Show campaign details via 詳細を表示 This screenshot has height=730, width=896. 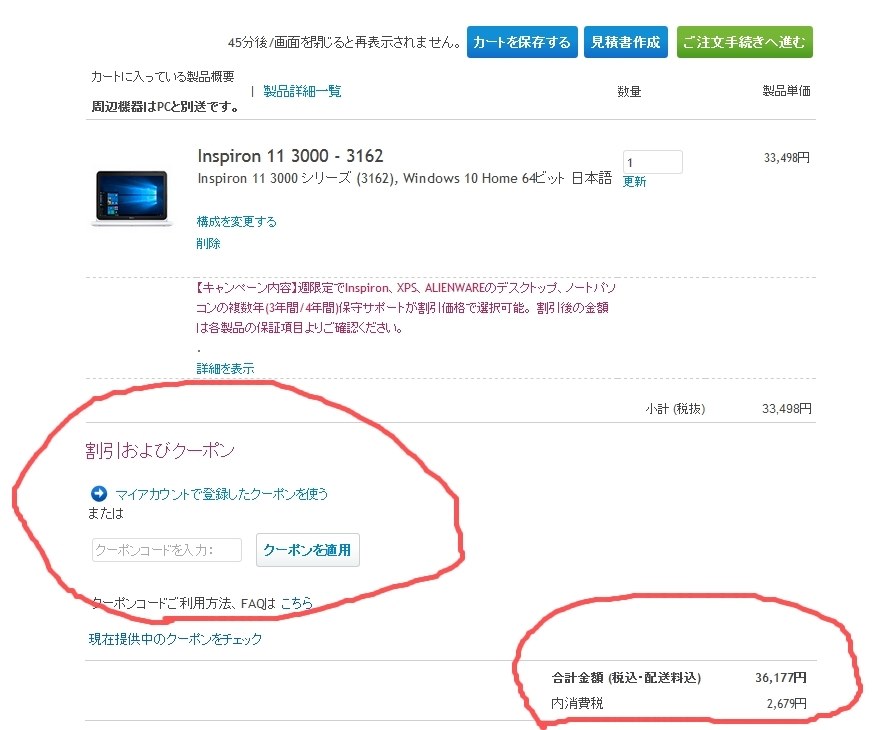pos(225,368)
